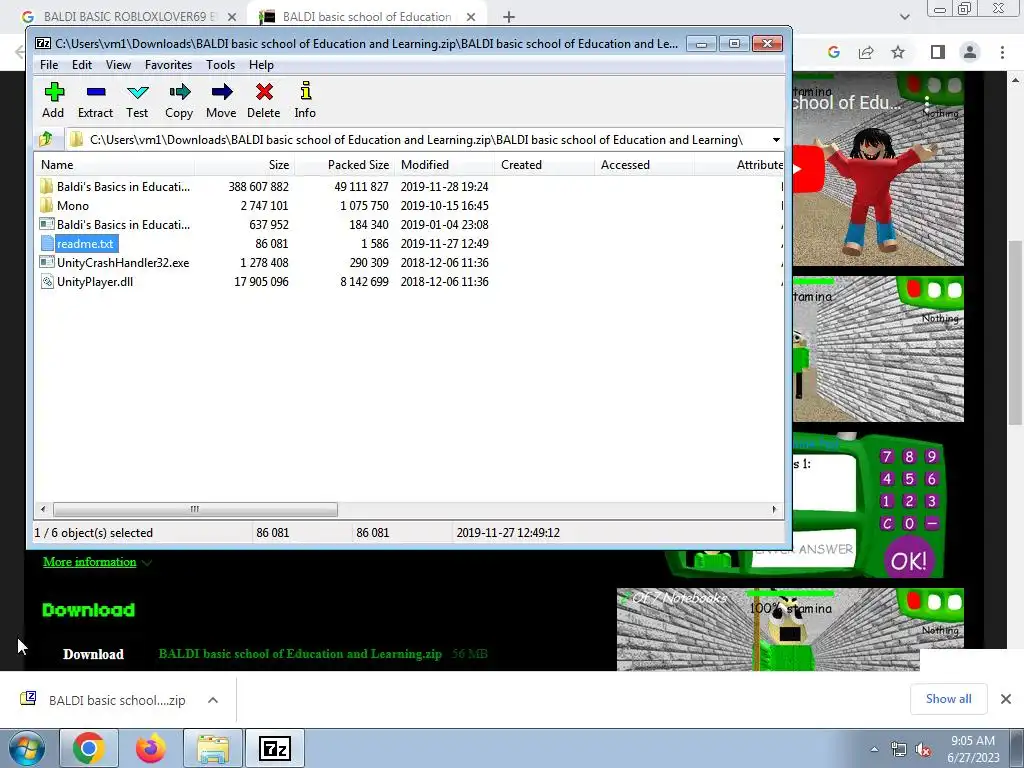Click 7-Zip taskbar icon
1024x768 pixels.
[x=274, y=748]
